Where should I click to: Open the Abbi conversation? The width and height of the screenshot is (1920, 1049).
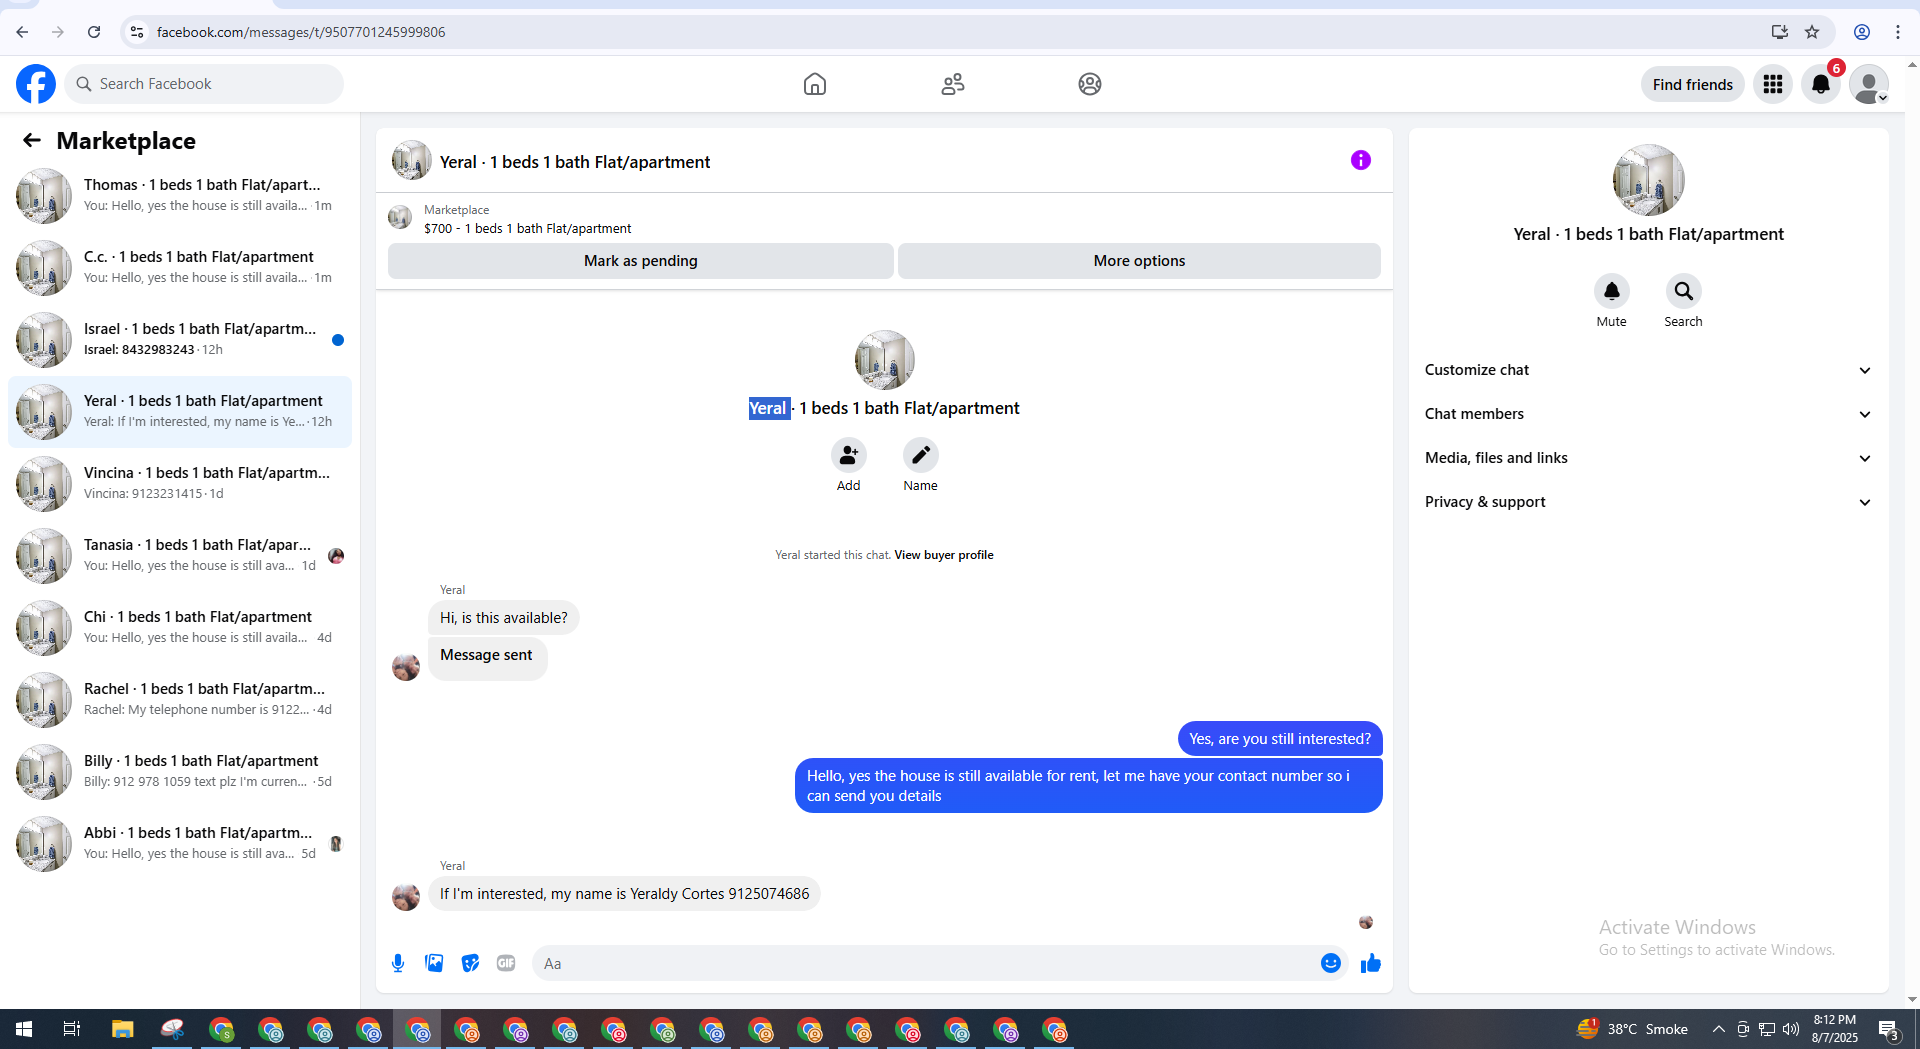pos(180,844)
